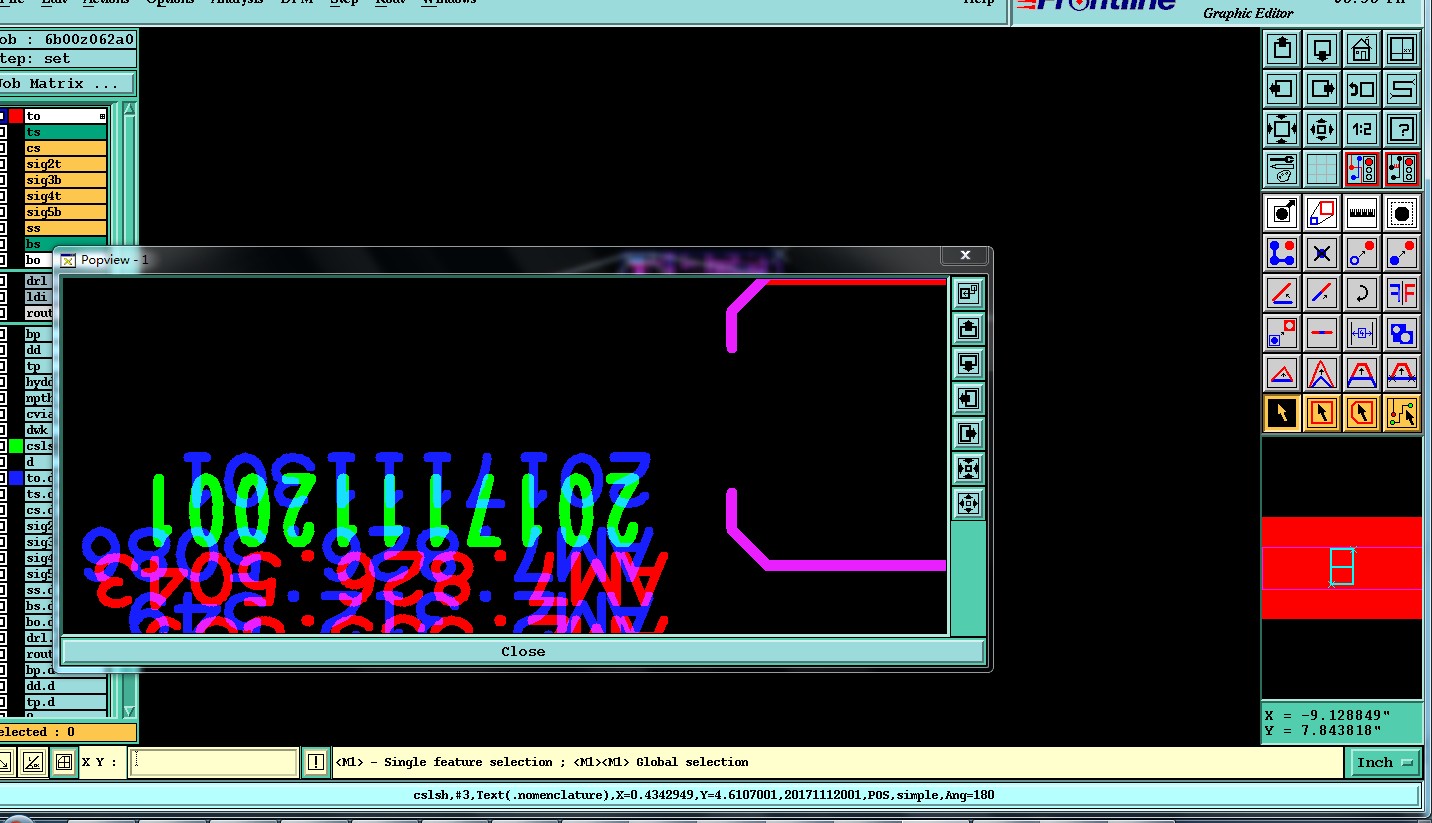The width and height of the screenshot is (1432, 823).
Task: Select the rotate arrow tool
Action: [x=1362, y=293]
